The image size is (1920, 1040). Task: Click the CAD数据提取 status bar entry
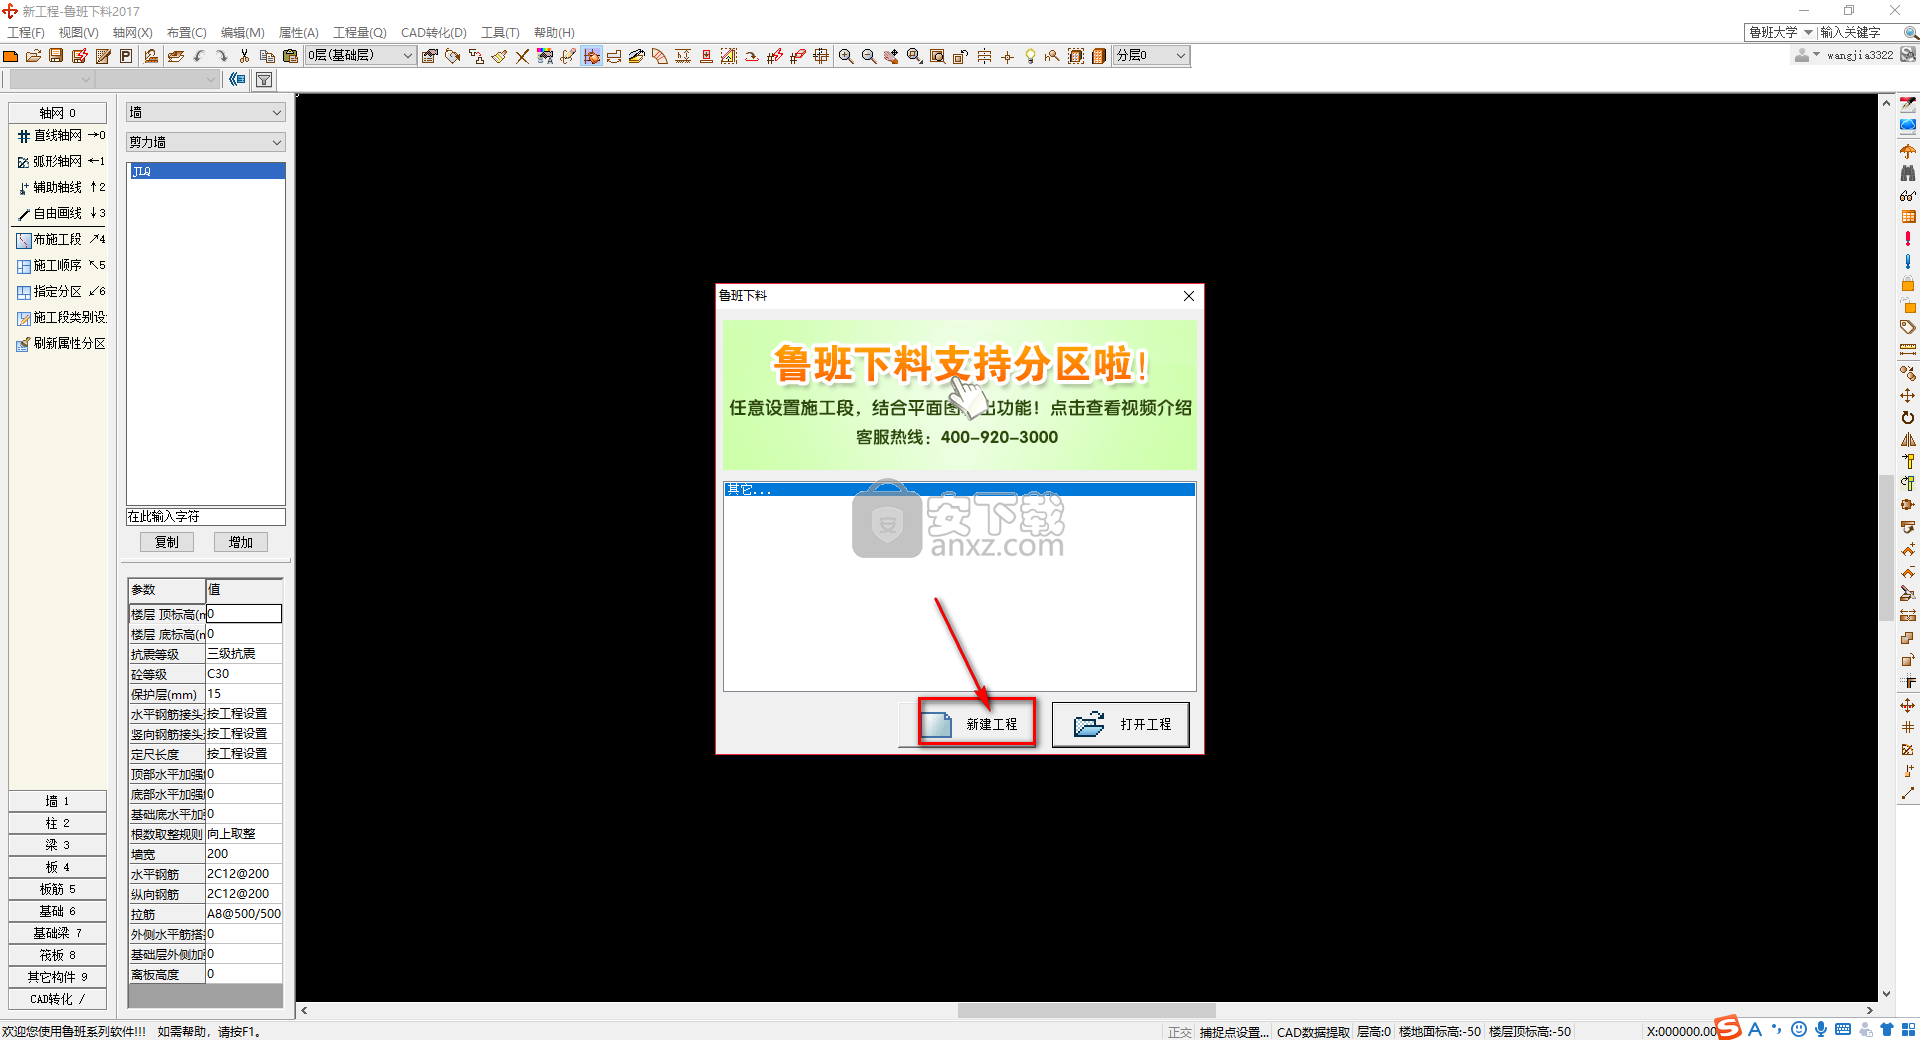[1313, 1032]
